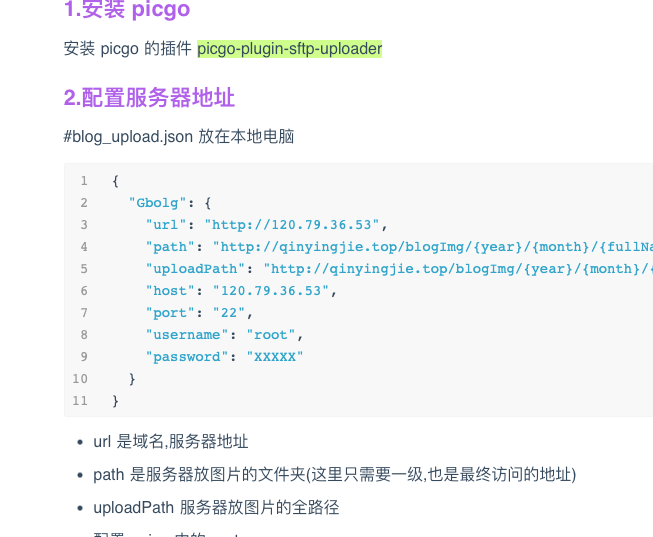
Task: Click the bullet "uploadPath 服务器放图片的全路径"
Action: pos(216,507)
